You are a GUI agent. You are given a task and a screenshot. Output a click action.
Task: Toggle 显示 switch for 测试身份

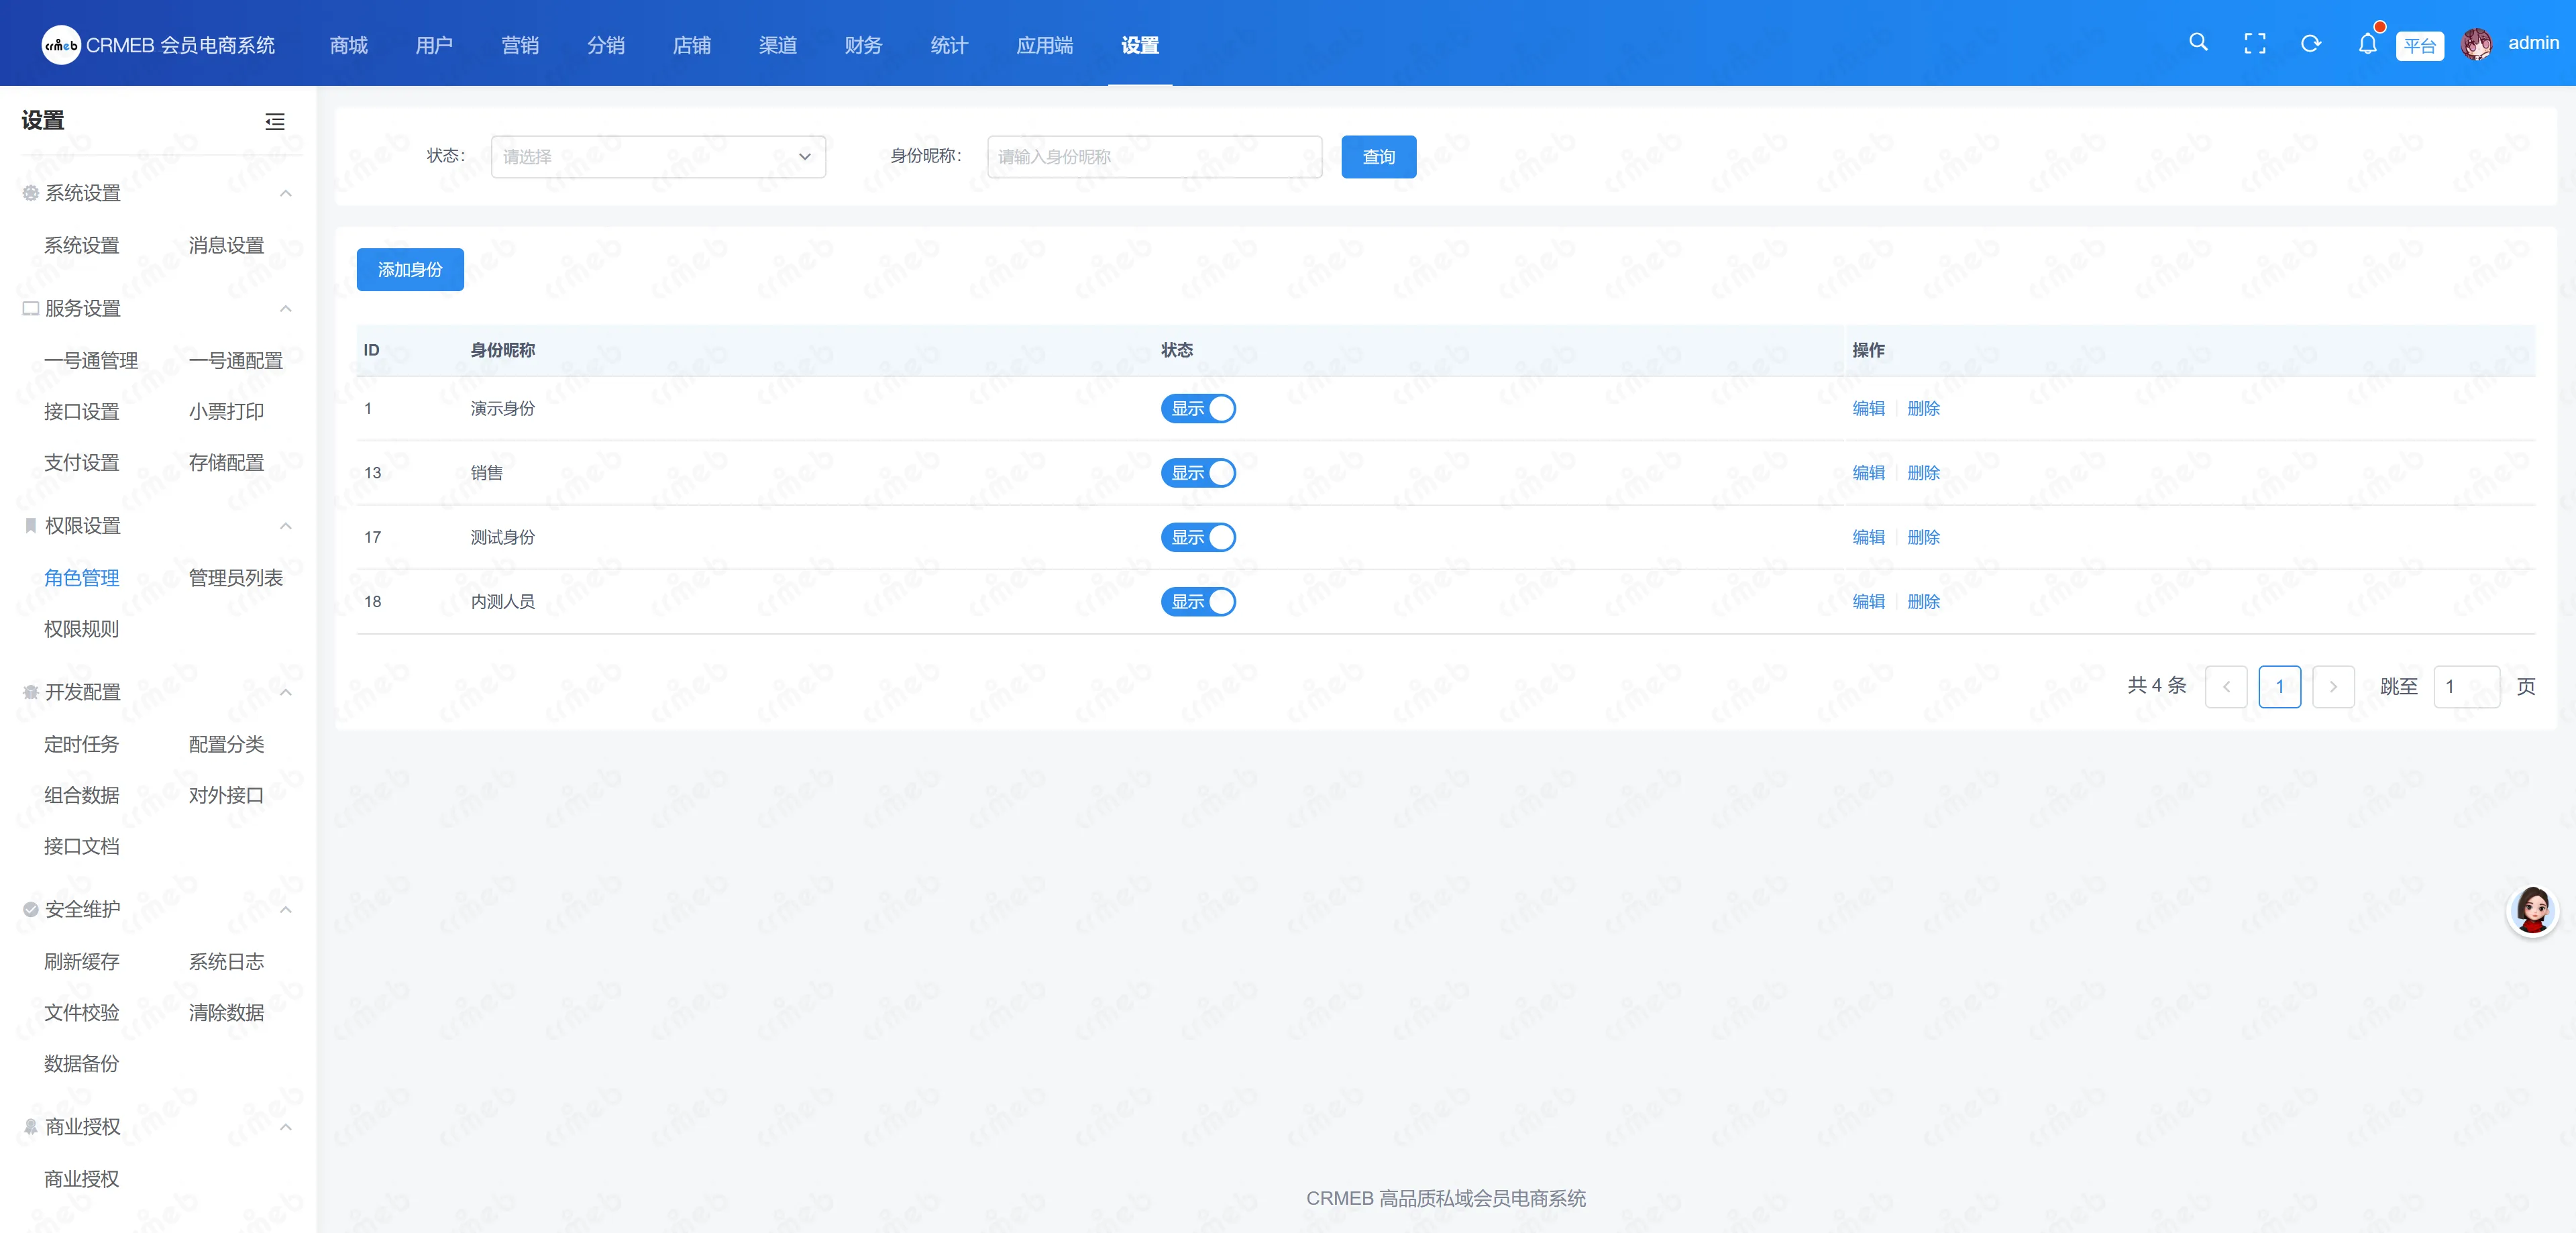point(1198,537)
